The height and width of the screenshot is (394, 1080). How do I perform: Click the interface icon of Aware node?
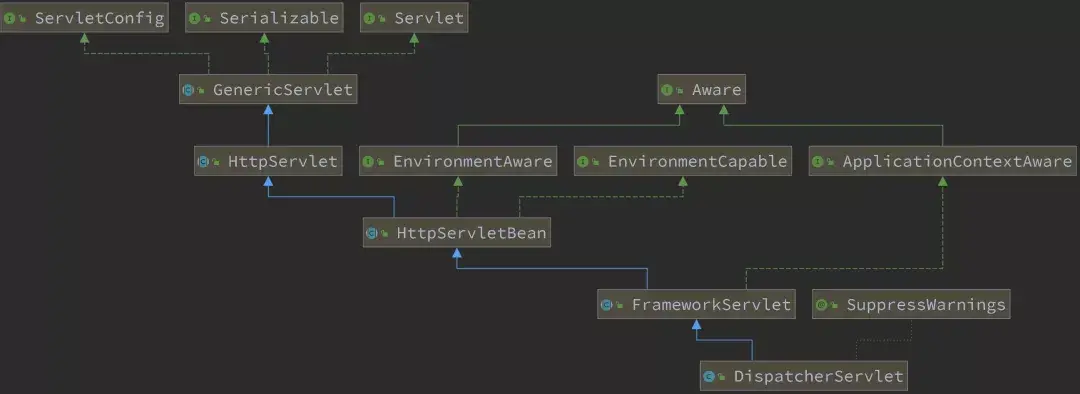pos(667,90)
